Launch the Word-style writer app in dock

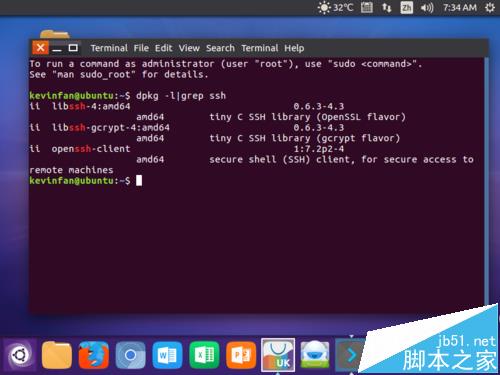[167, 355]
